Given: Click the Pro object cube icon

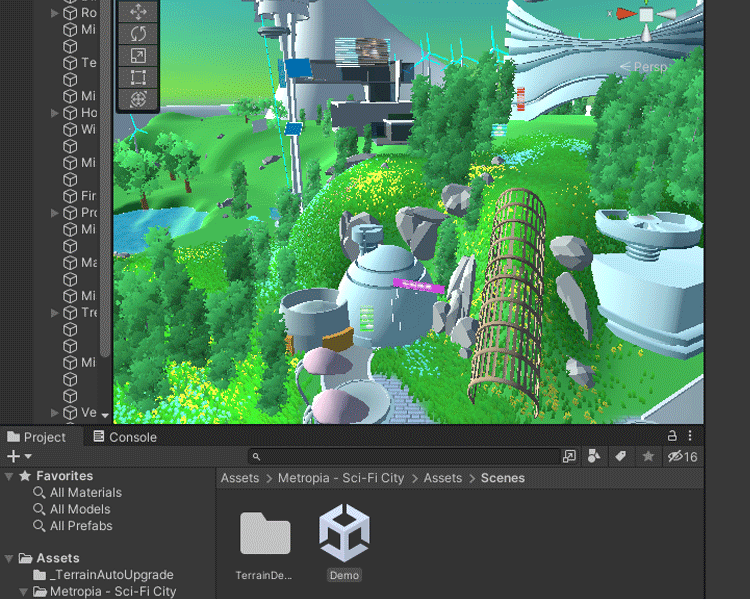Looking at the screenshot, I should (70, 213).
